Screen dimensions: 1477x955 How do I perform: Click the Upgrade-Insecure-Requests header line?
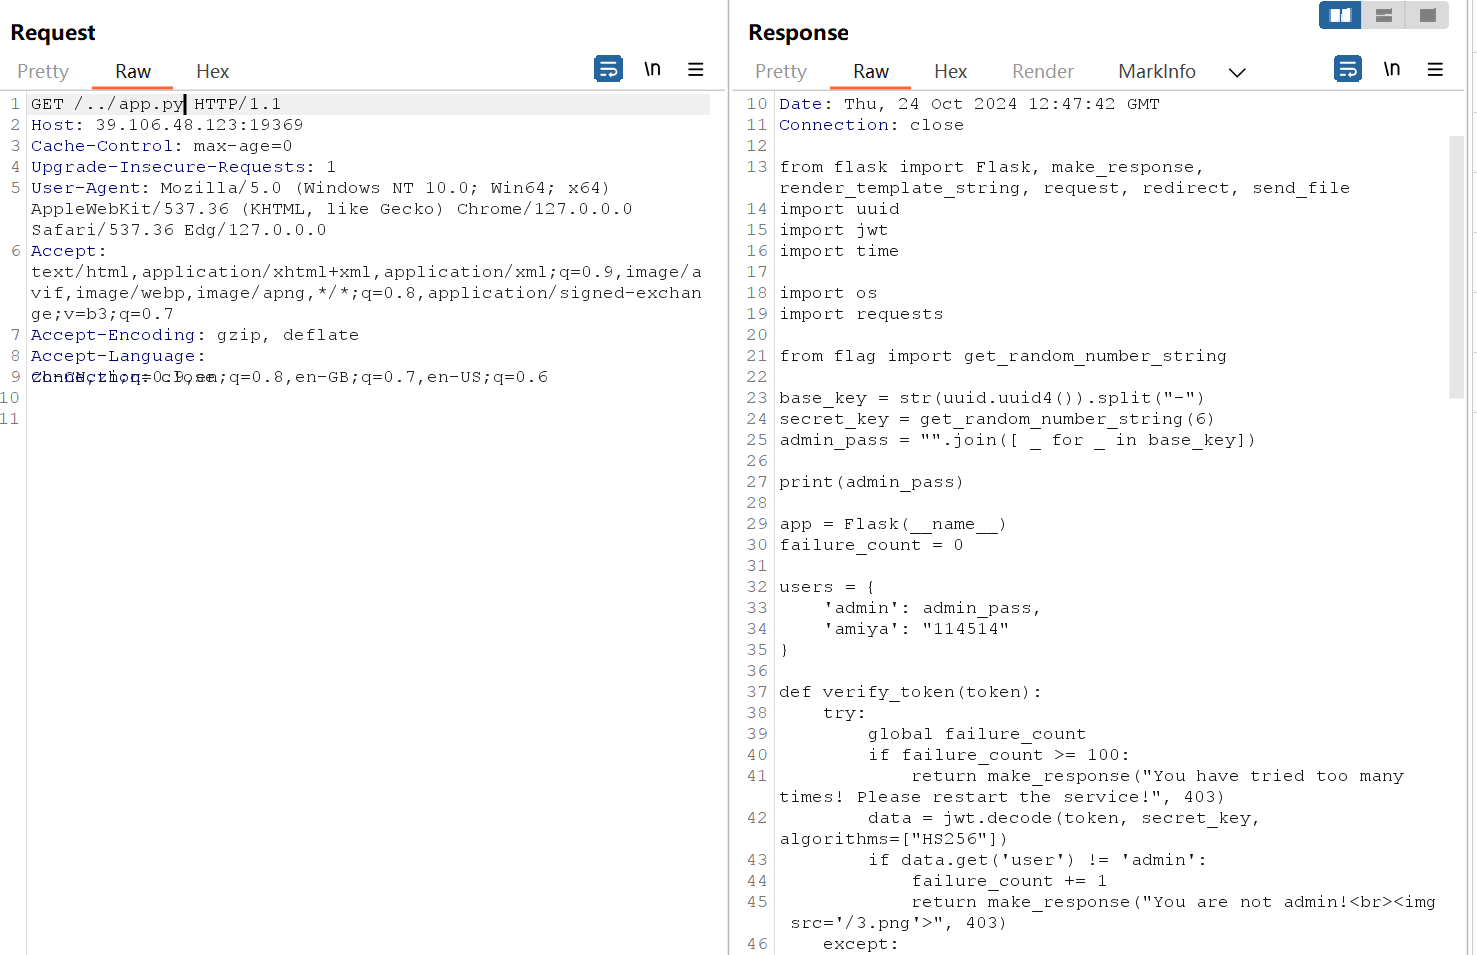[183, 167]
